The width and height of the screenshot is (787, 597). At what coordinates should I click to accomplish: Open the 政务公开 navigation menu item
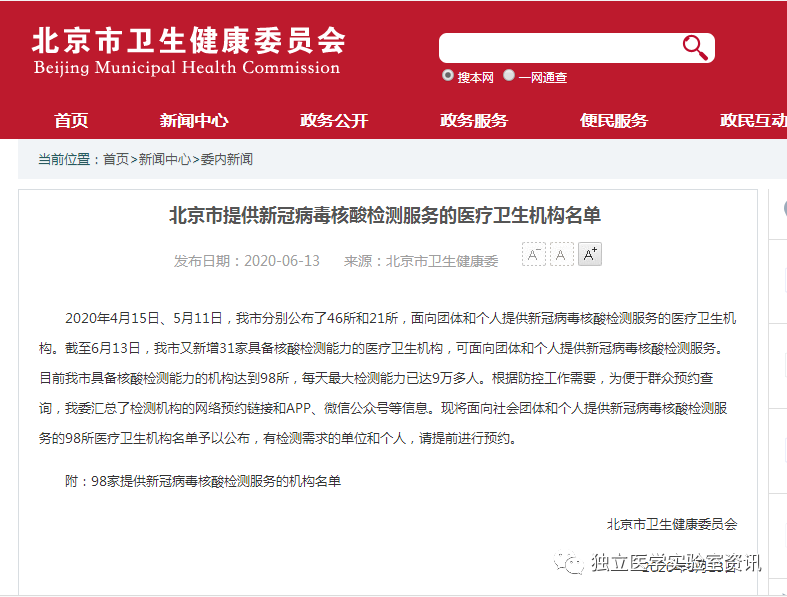pyautogui.click(x=334, y=121)
